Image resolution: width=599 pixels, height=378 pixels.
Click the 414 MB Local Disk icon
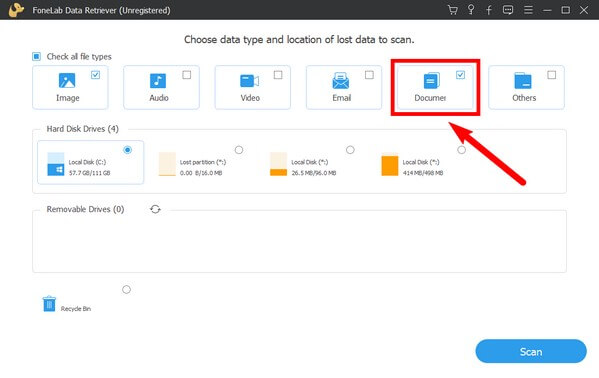click(x=390, y=164)
